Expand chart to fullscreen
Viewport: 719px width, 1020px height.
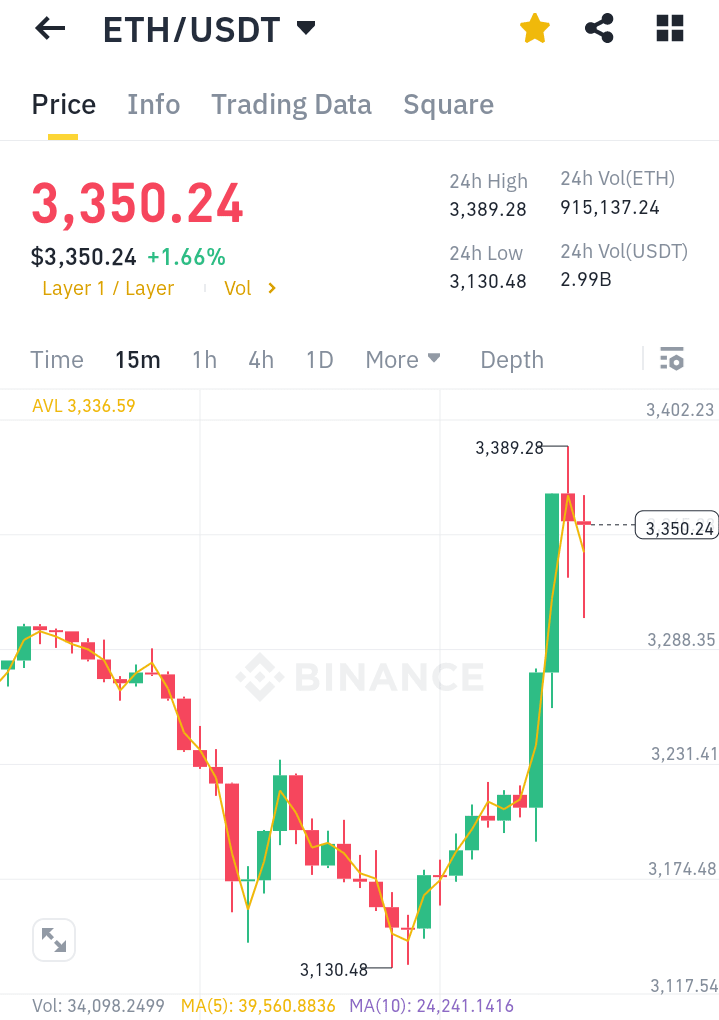click(x=54, y=940)
